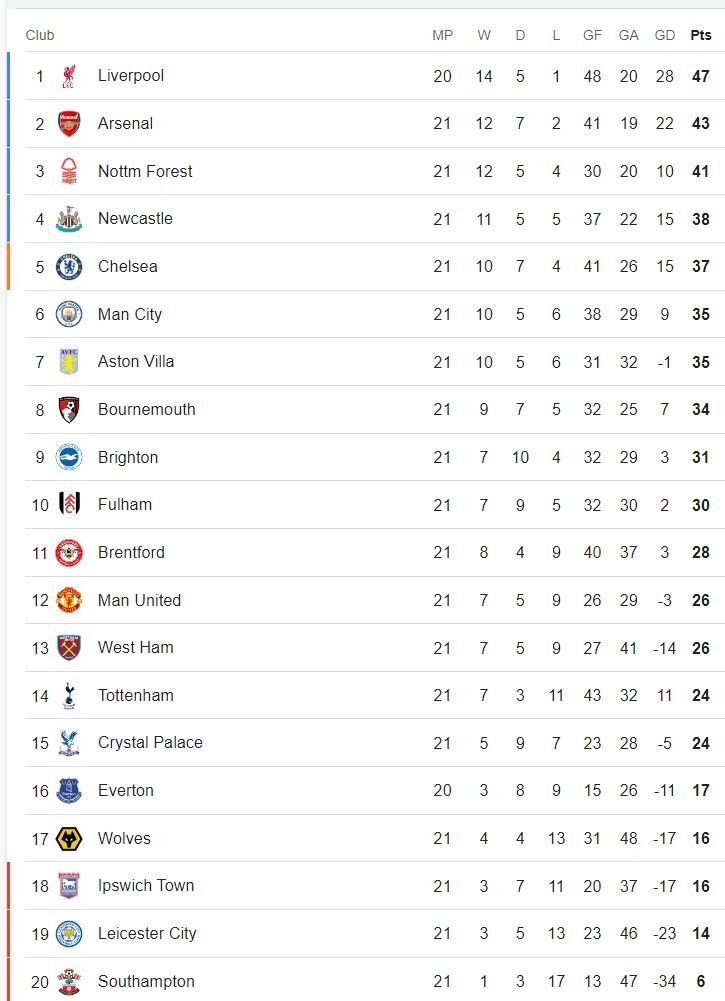Image resolution: width=725 pixels, height=1001 pixels.
Task: Open the Newcastle team link
Action: click(135, 219)
